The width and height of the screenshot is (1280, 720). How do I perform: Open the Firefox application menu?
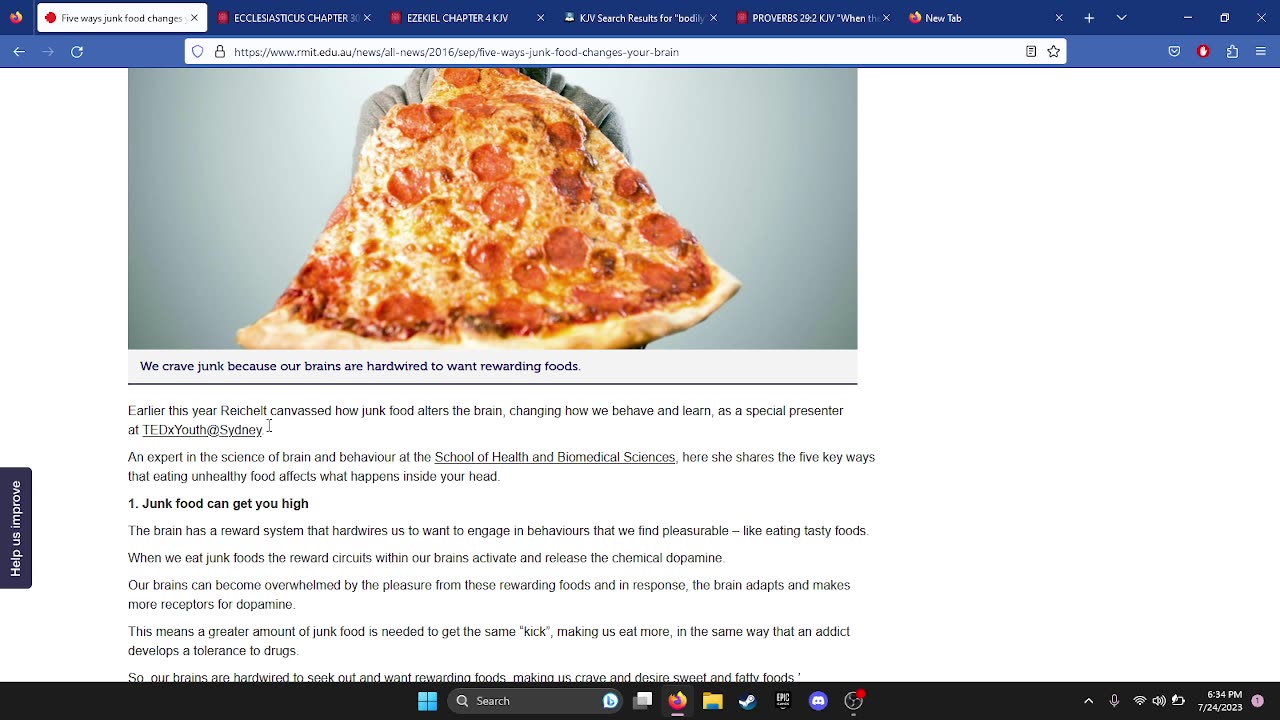coord(1261,51)
